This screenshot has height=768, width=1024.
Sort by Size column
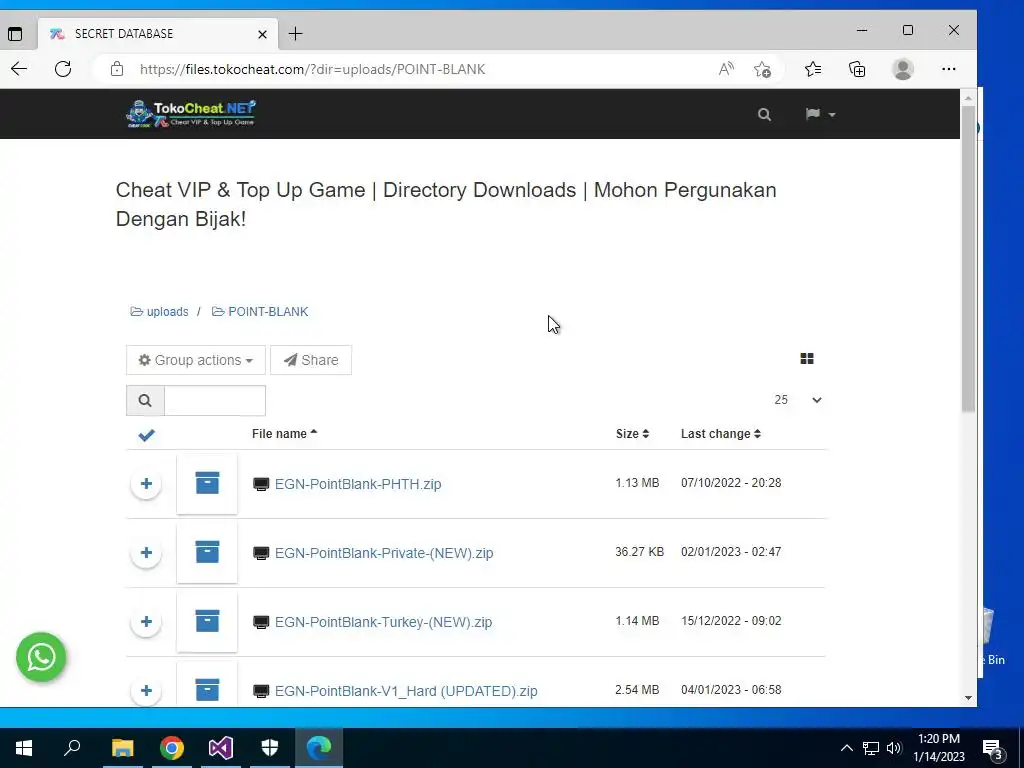coord(632,434)
